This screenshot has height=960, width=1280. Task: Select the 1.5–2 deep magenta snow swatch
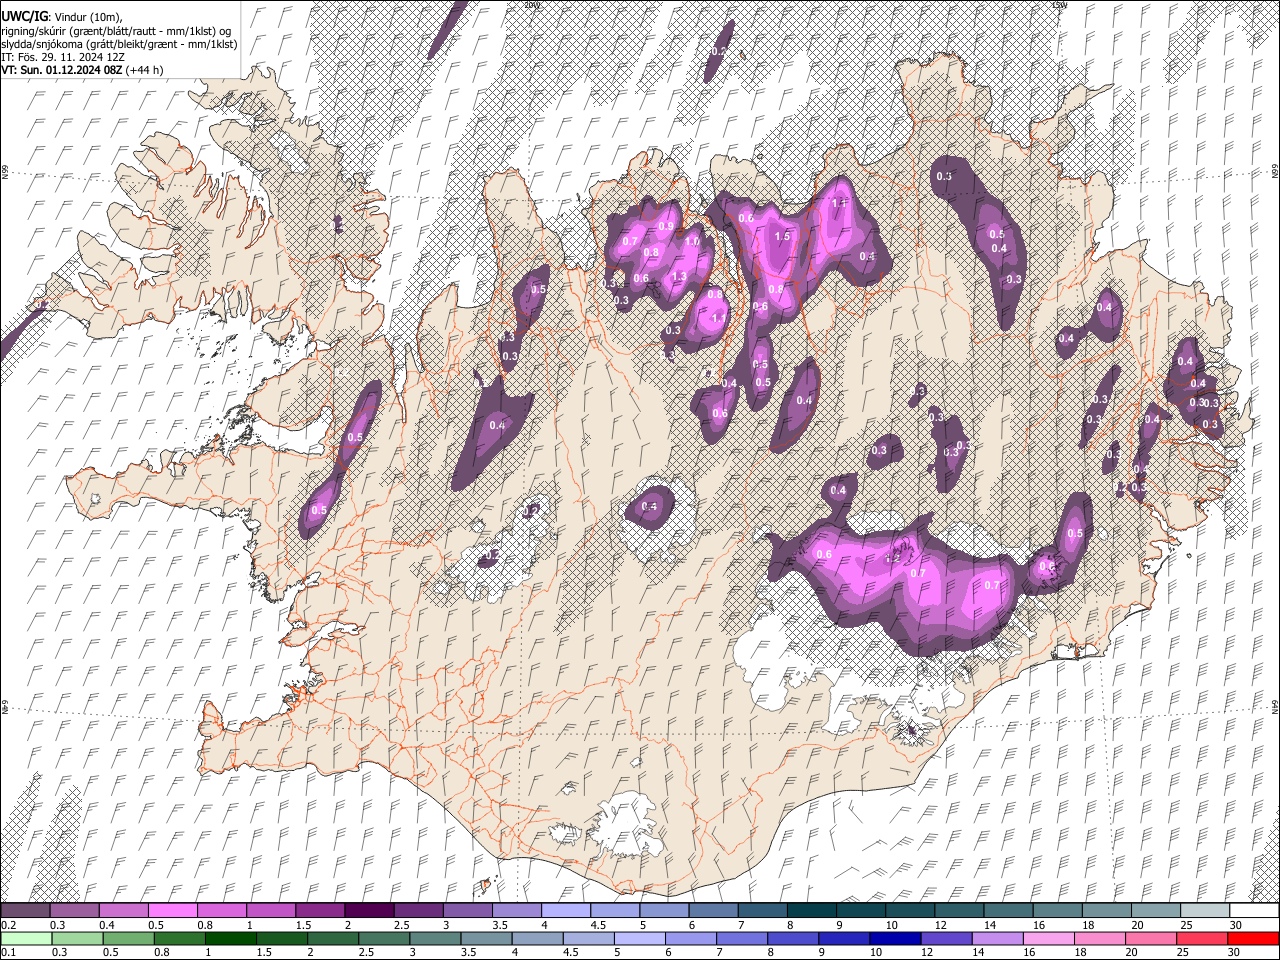[319, 911]
